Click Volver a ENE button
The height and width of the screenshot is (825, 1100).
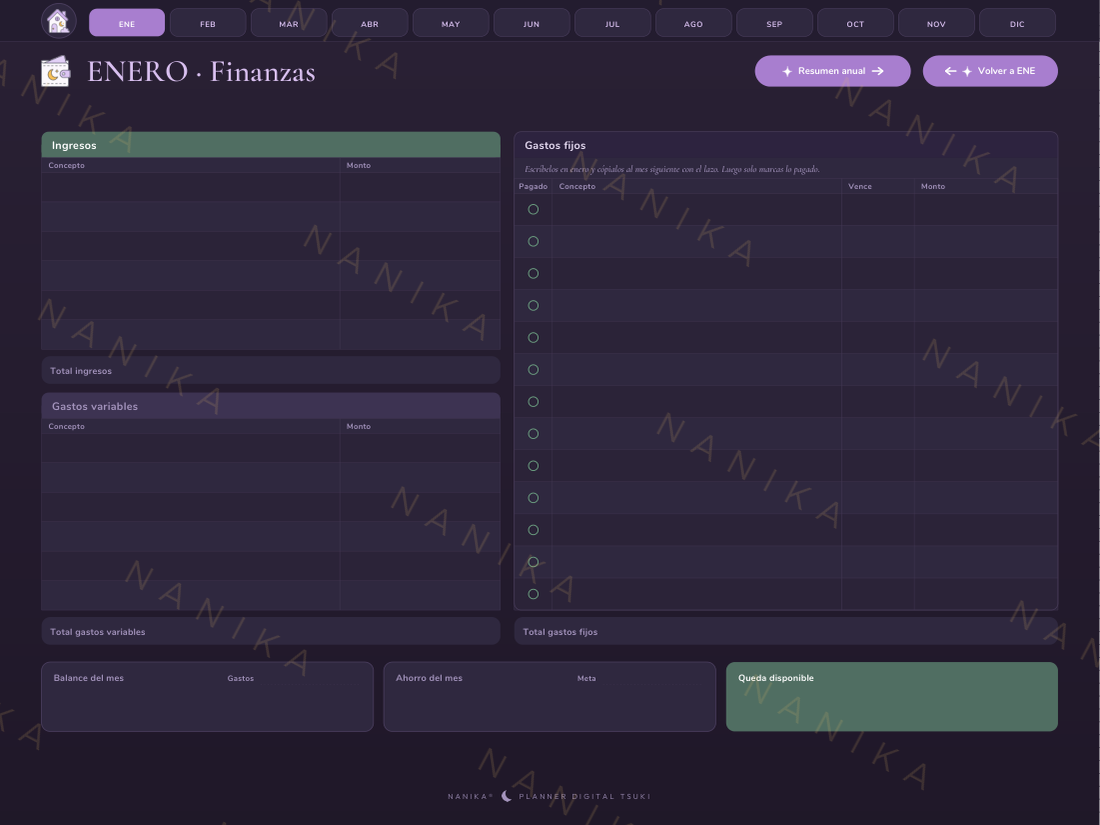(x=990, y=71)
